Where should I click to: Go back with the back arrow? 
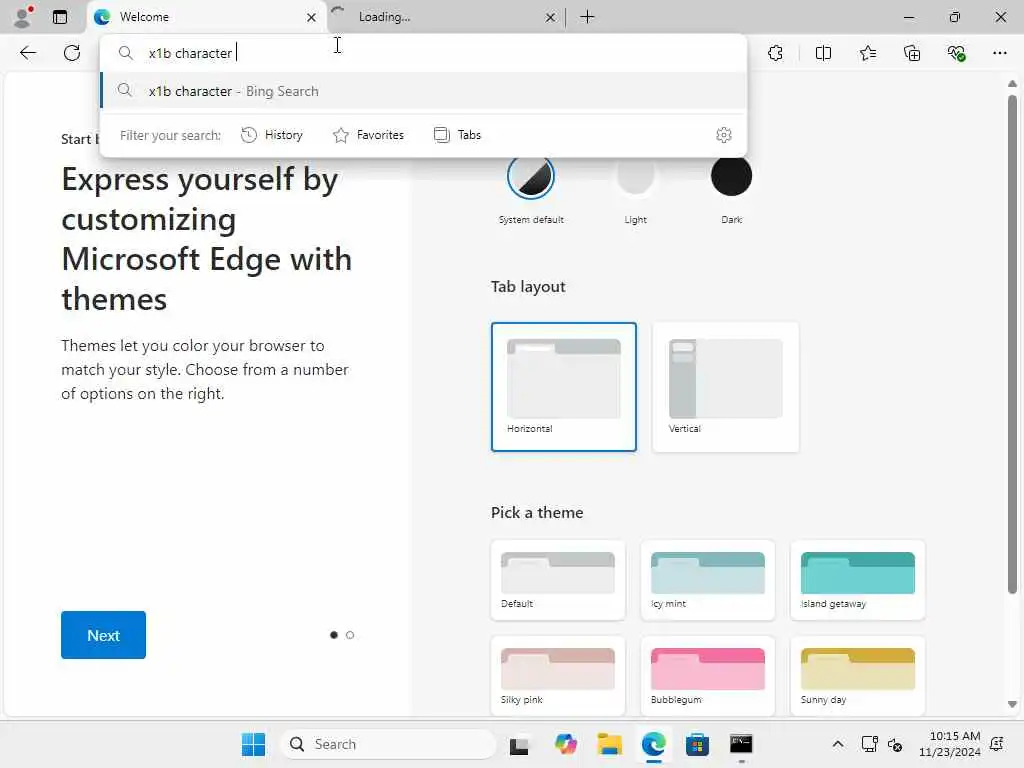point(28,53)
